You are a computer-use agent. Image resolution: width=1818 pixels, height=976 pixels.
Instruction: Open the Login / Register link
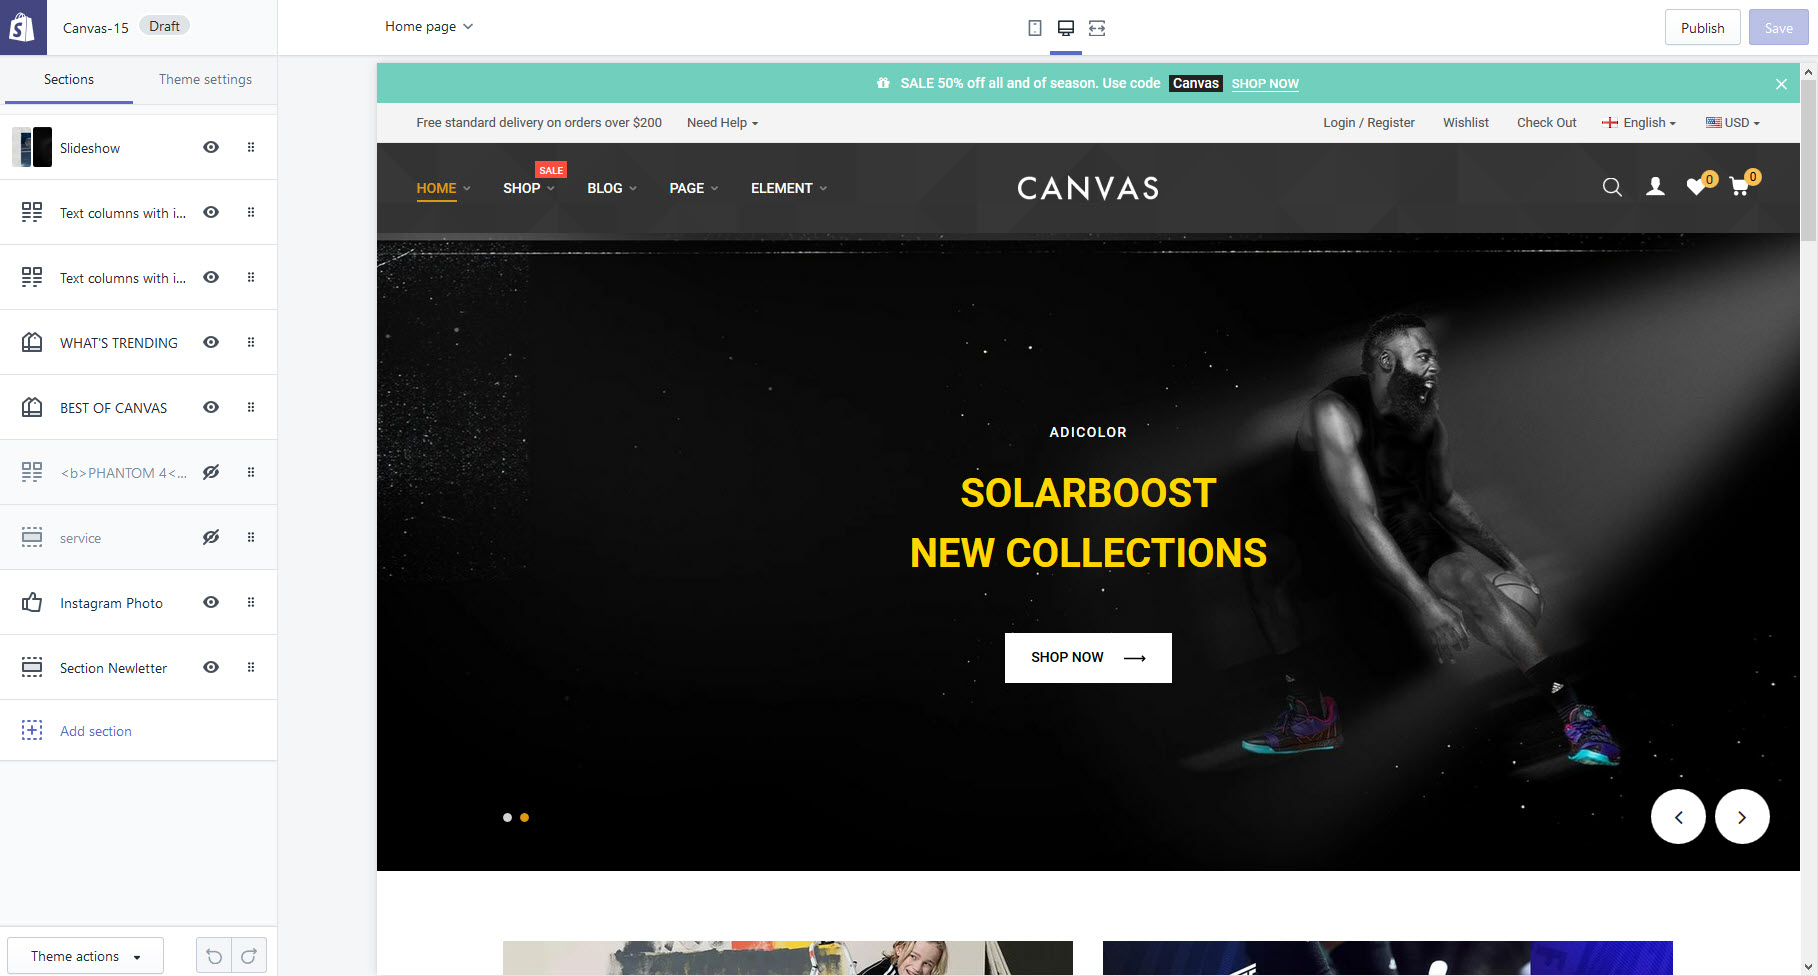point(1369,123)
